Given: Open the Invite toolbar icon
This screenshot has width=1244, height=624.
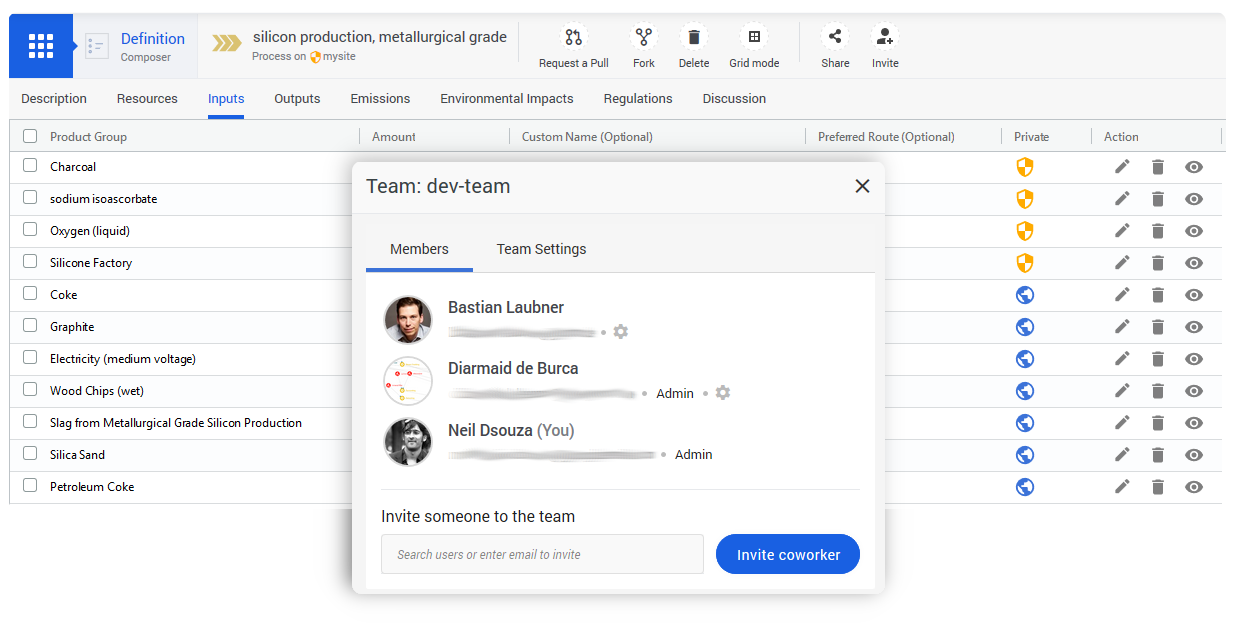Looking at the screenshot, I should 885,38.
